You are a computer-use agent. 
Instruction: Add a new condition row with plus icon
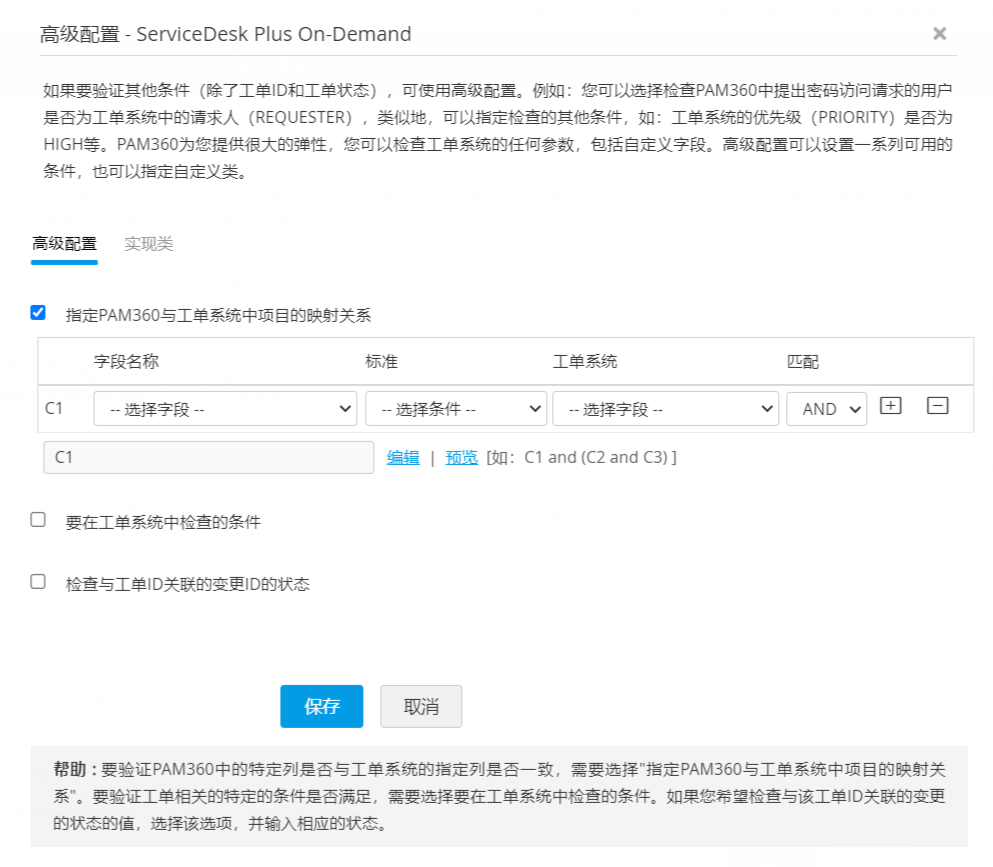pos(890,406)
